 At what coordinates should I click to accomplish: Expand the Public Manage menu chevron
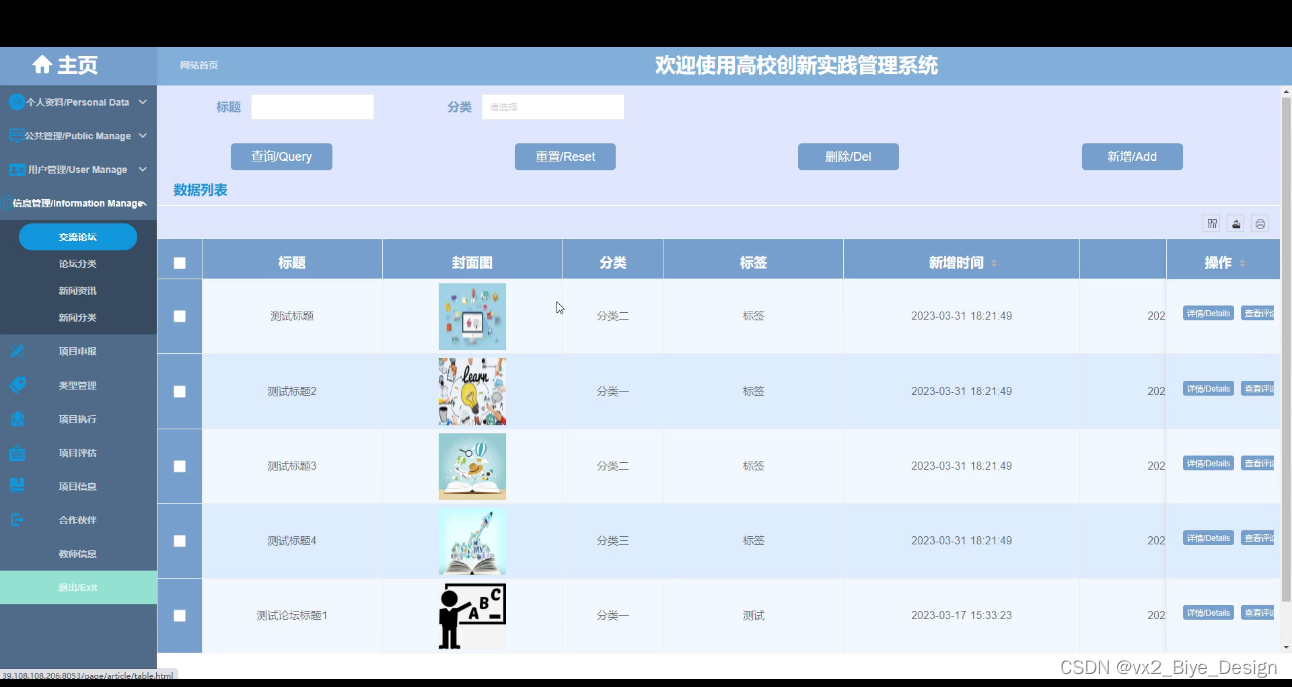point(143,136)
